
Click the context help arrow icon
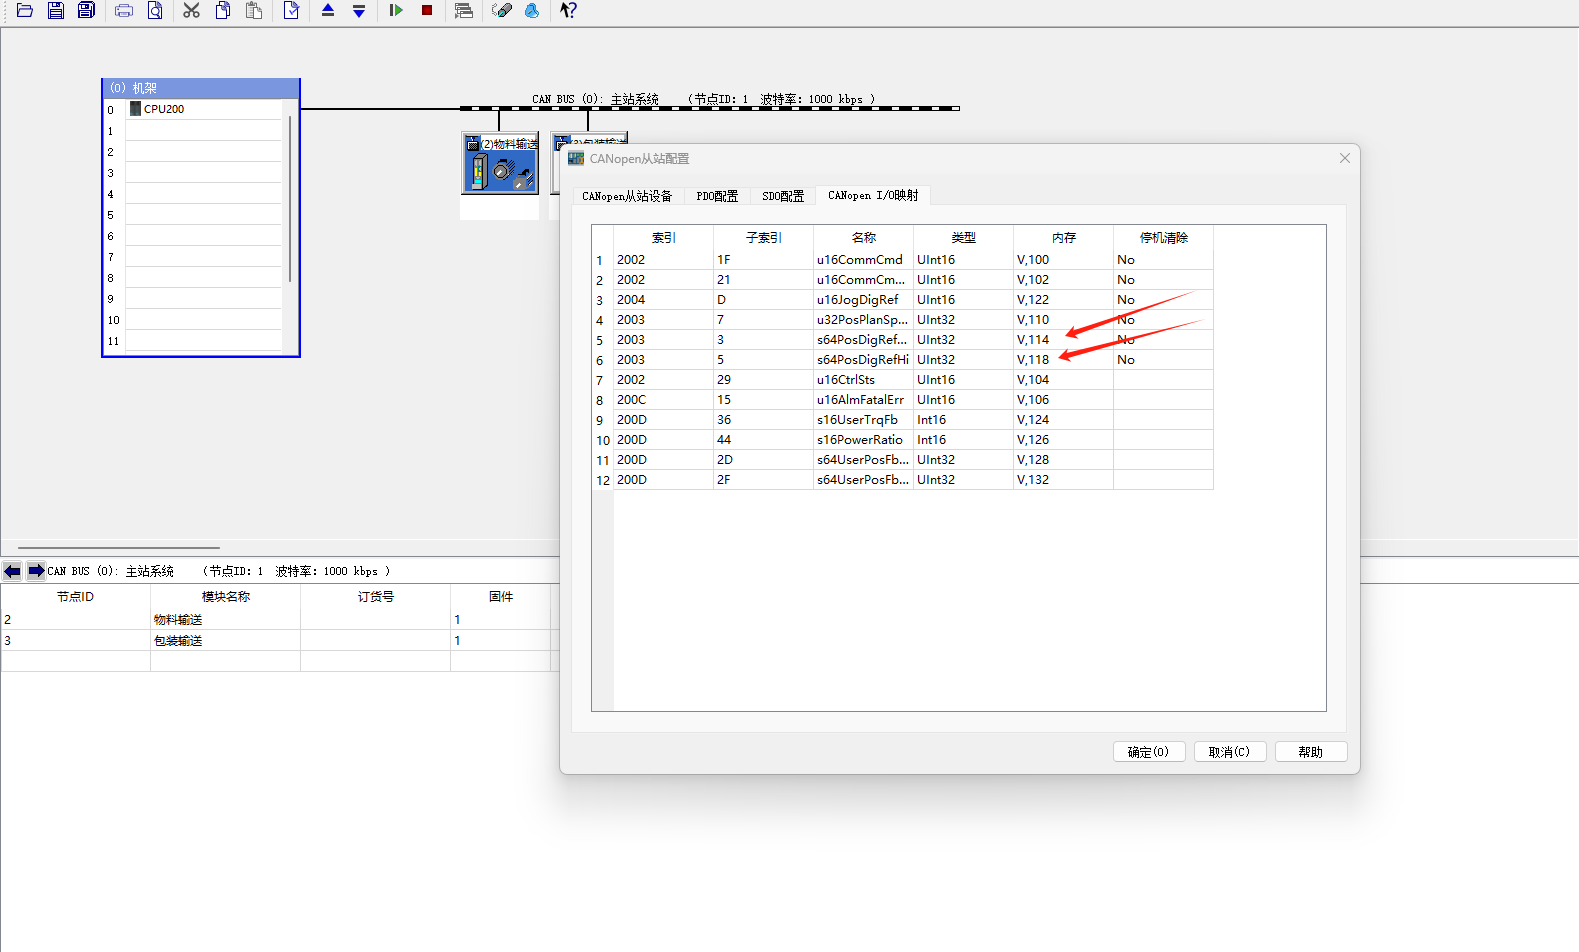coord(568,10)
